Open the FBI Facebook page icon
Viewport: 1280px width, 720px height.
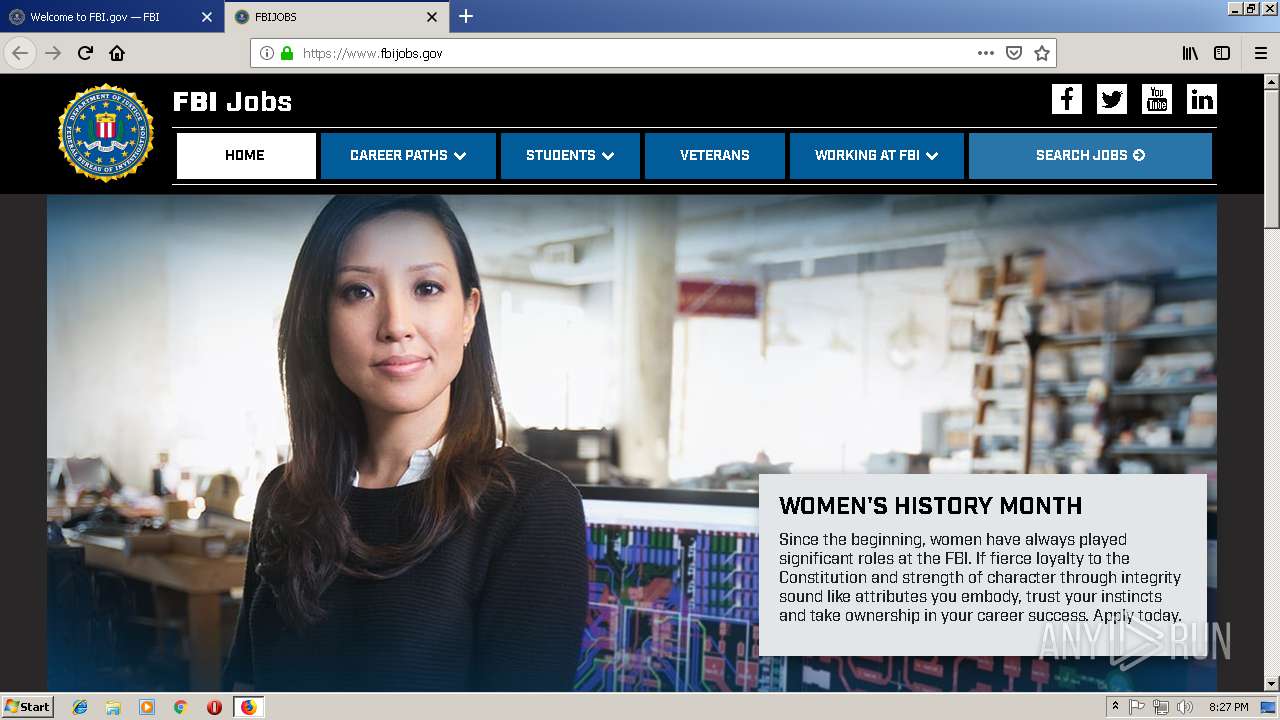point(1067,99)
